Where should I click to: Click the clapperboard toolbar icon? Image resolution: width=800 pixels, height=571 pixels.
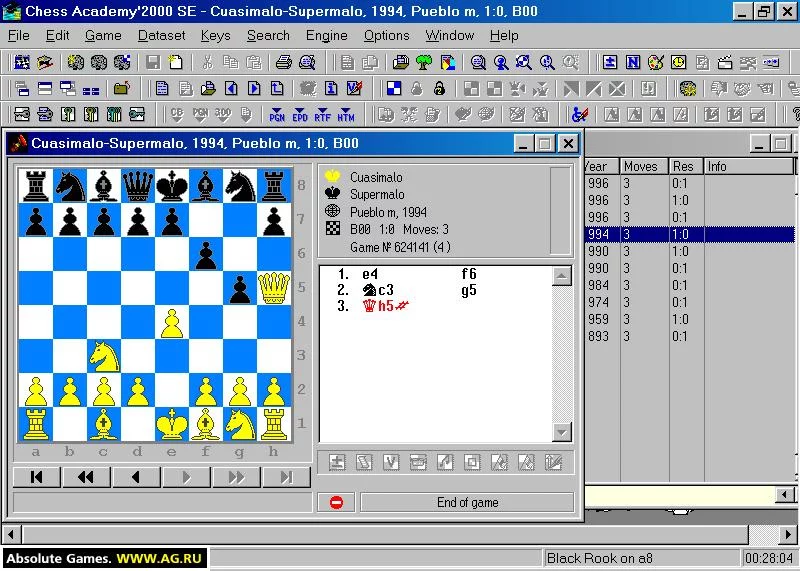tap(724, 62)
